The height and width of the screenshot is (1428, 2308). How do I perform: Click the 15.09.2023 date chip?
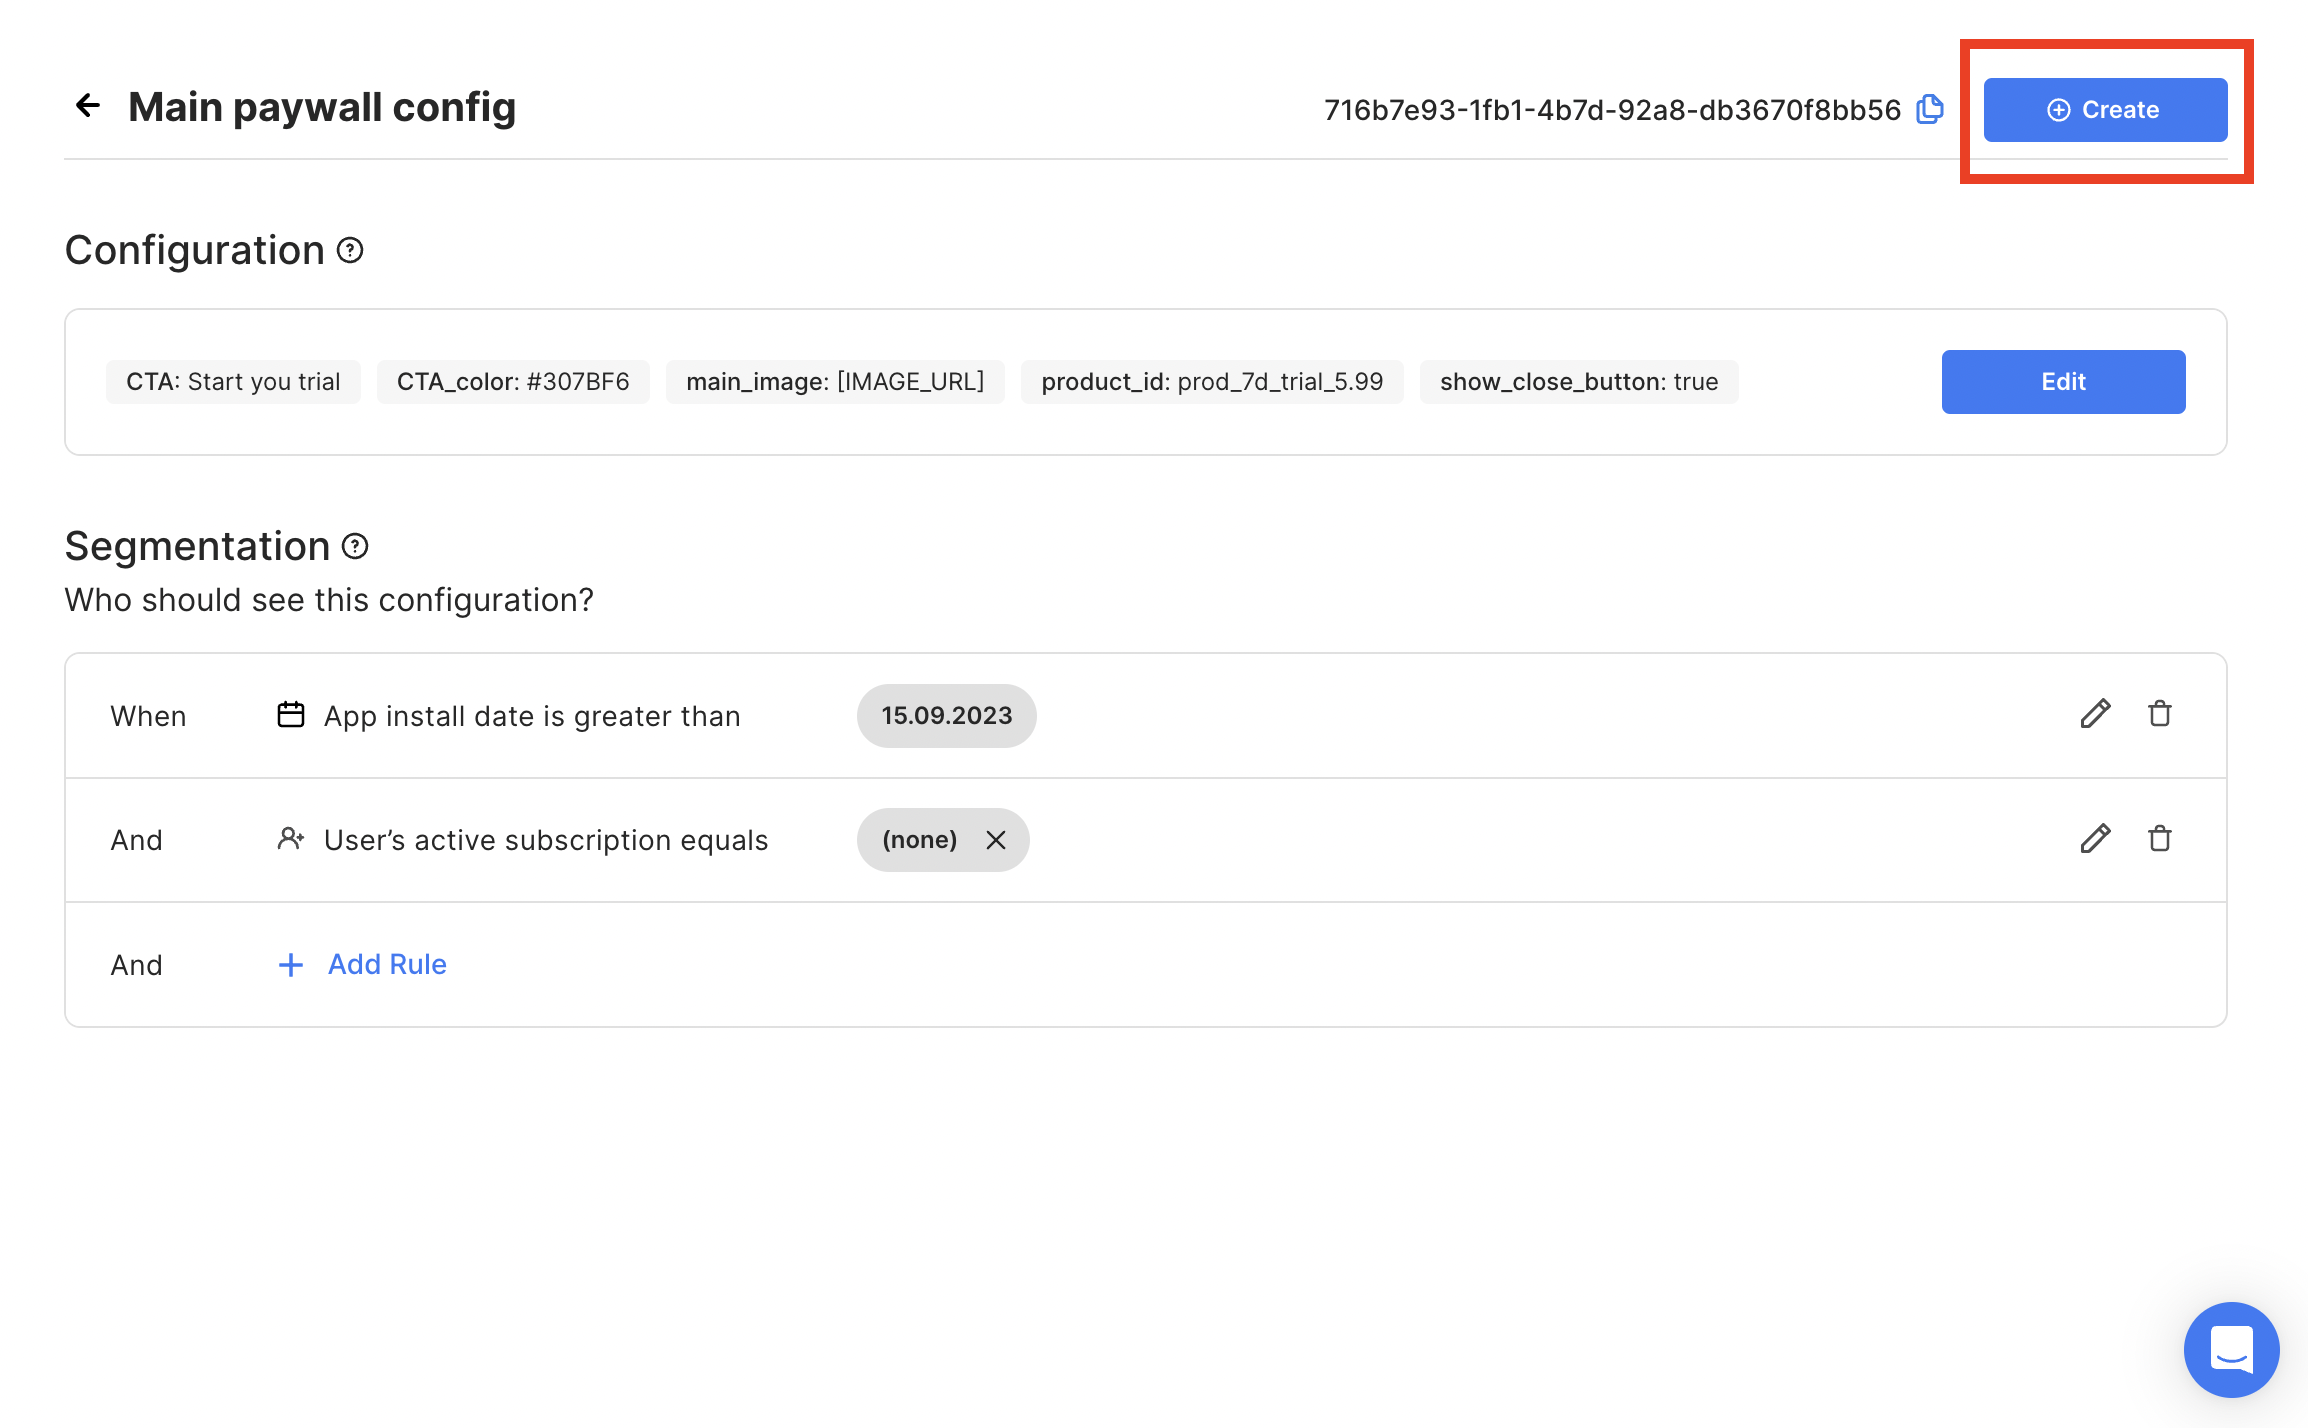pyautogui.click(x=946, y=716)
